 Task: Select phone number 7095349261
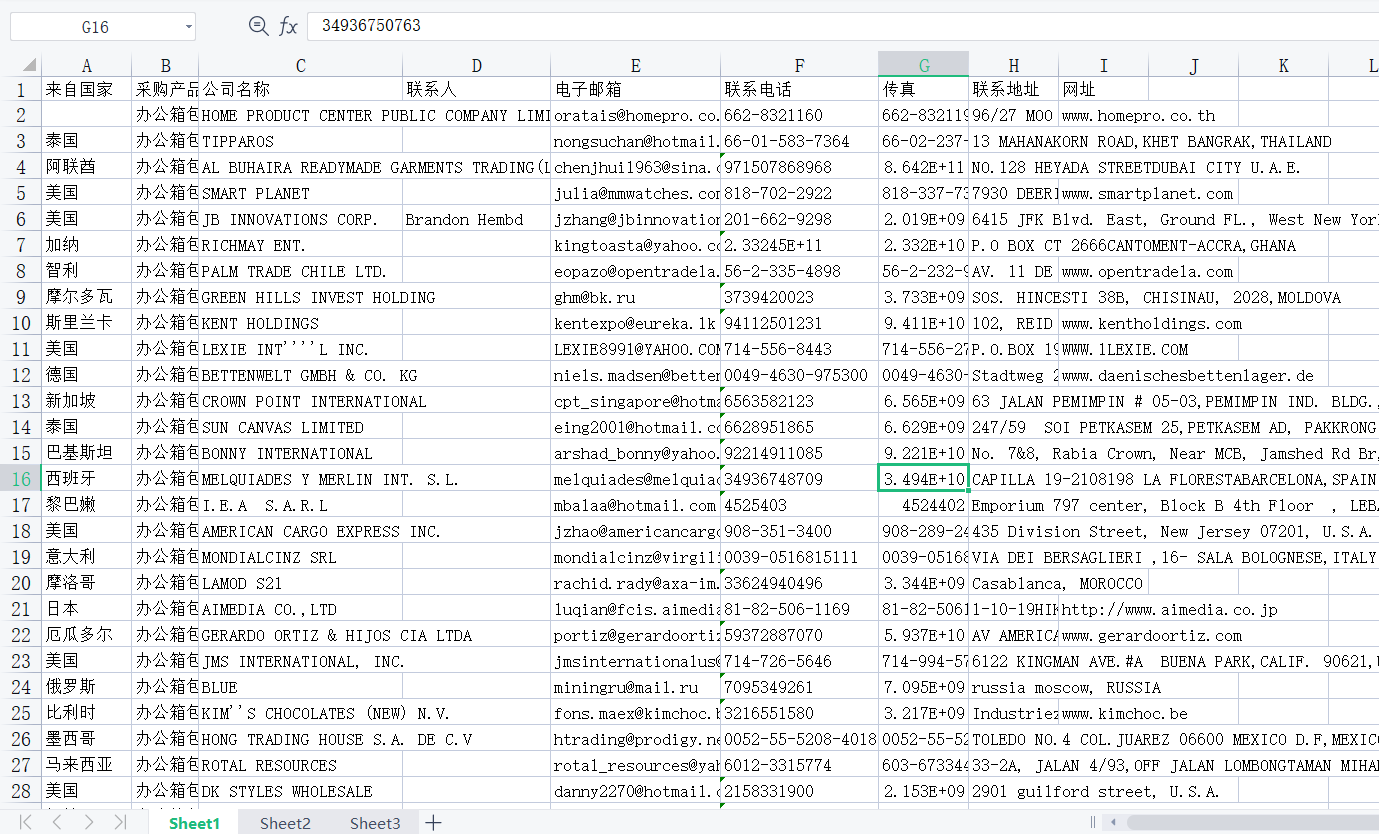coord(799,687)
